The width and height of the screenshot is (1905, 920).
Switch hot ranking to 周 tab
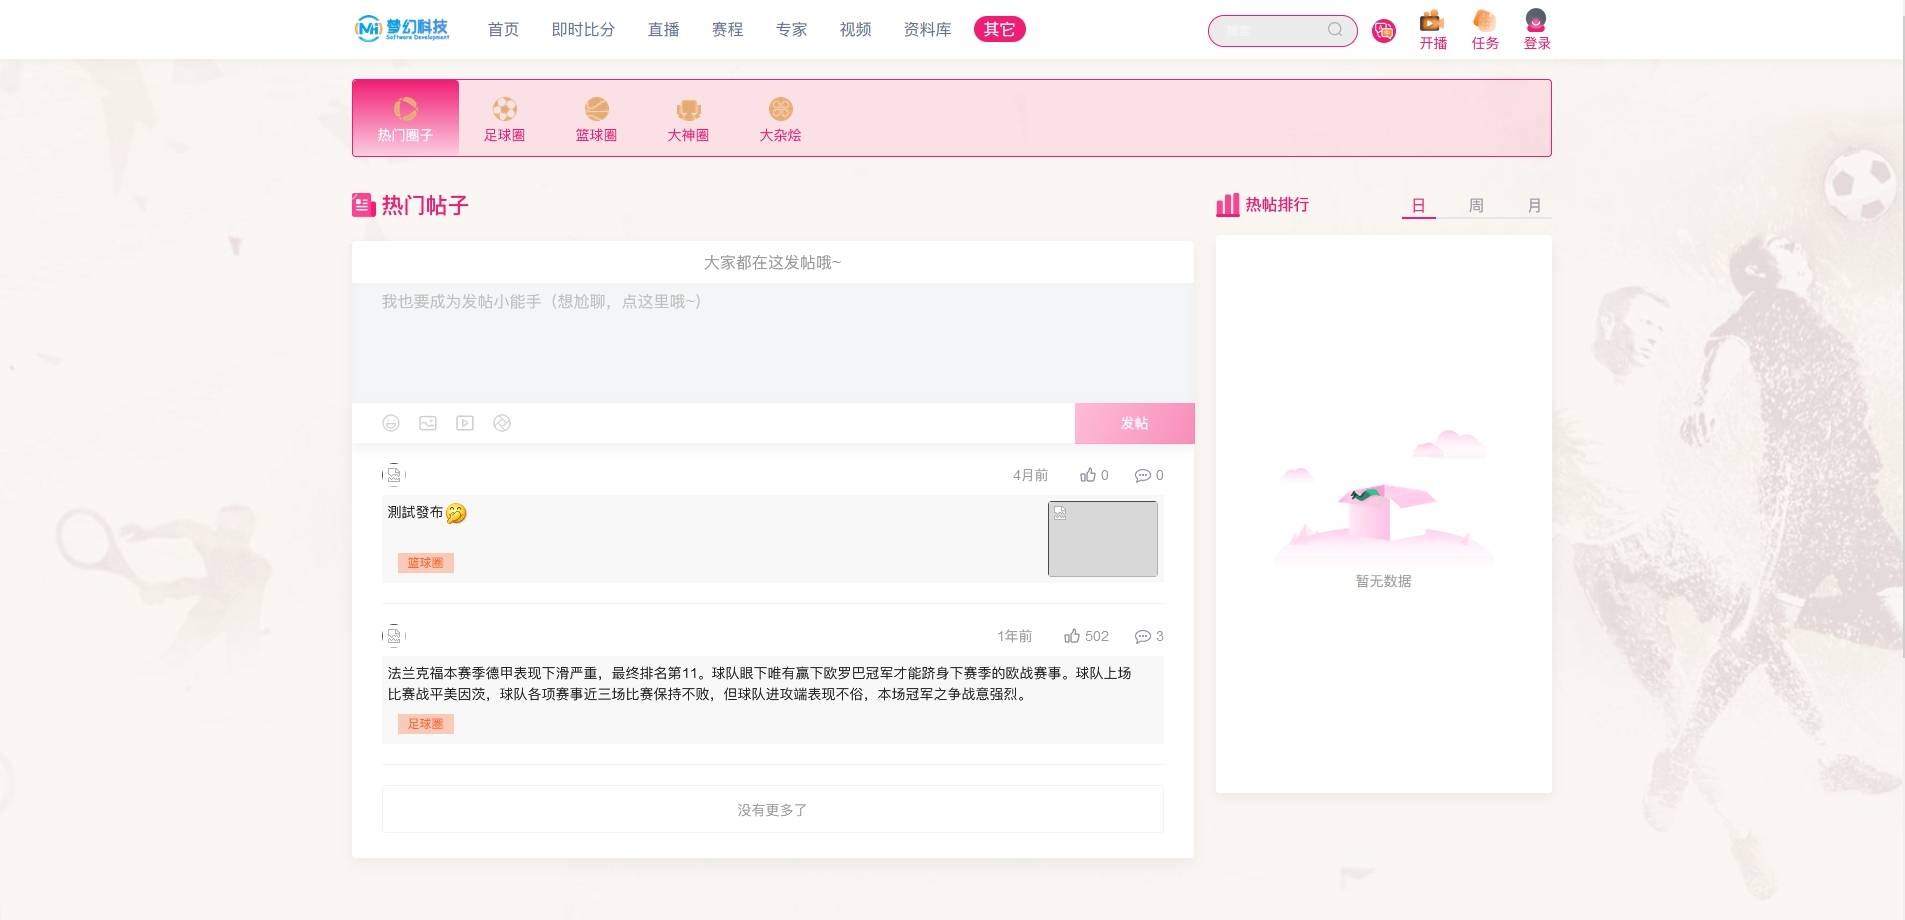1476,205
